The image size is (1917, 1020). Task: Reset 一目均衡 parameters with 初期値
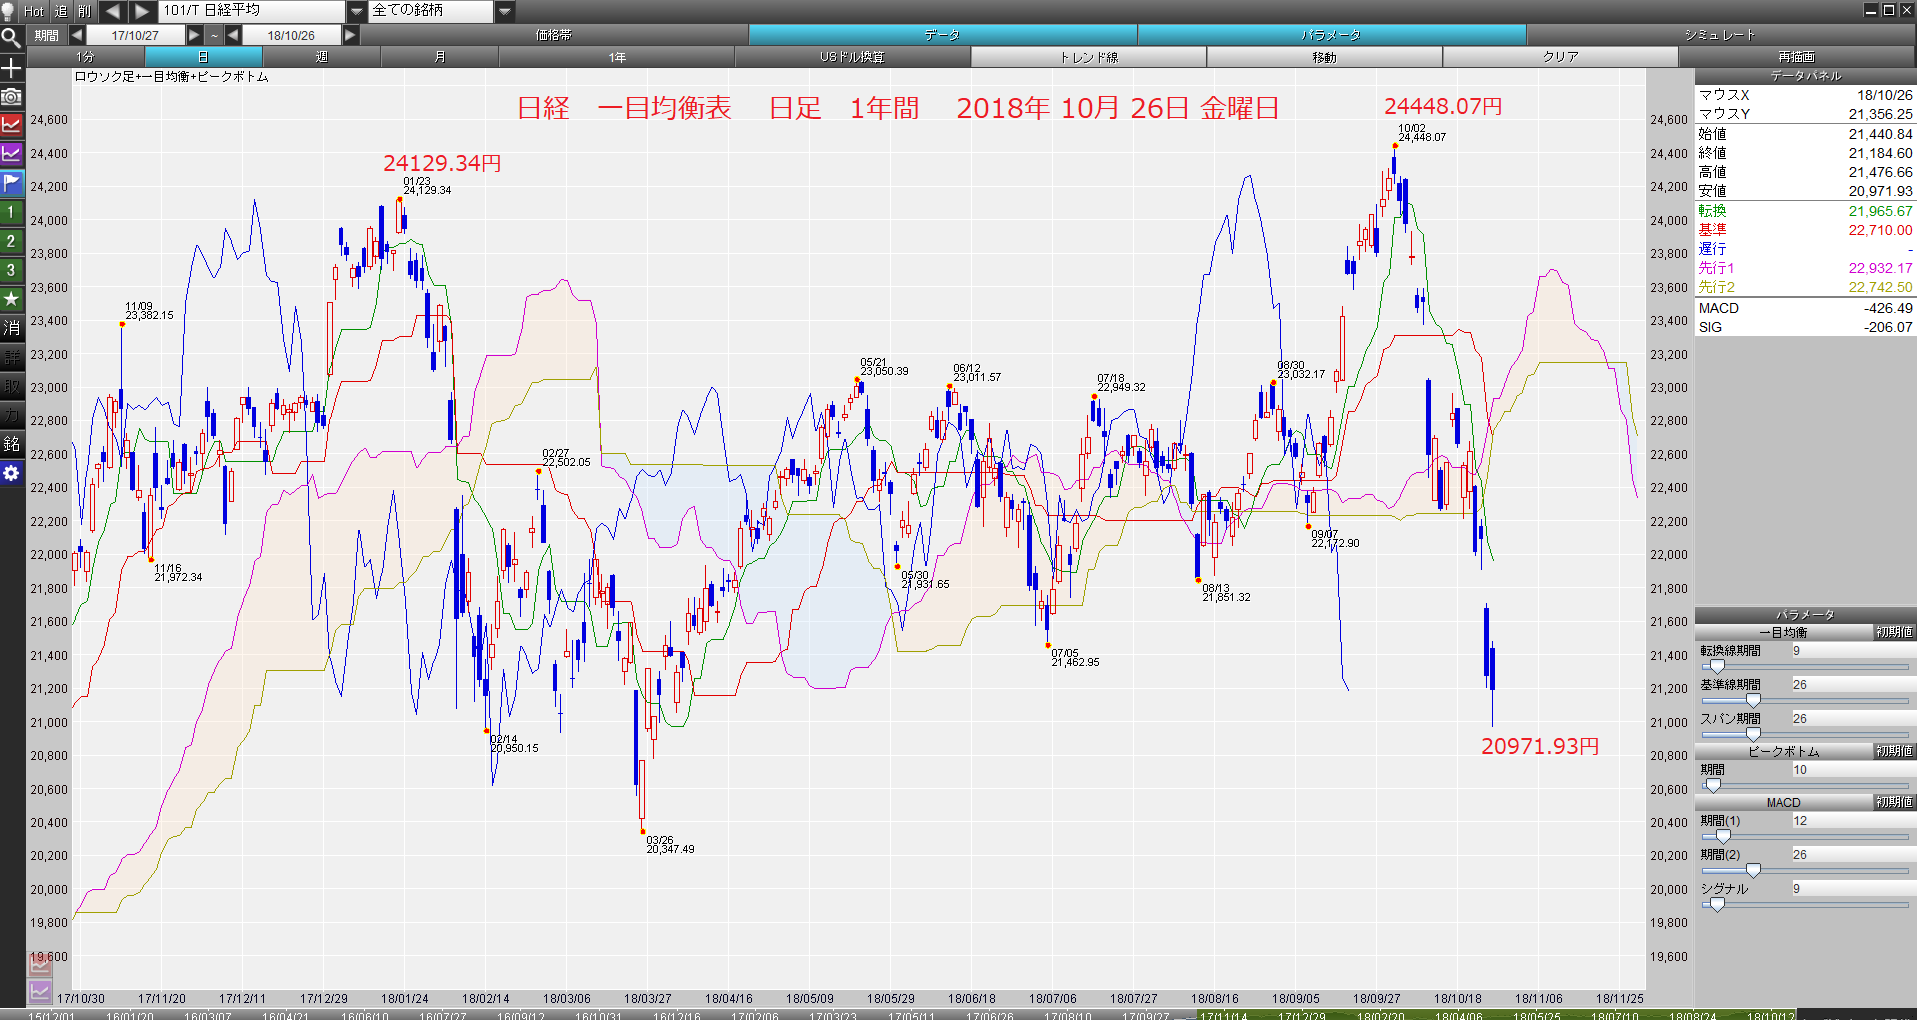[1894, 632]
